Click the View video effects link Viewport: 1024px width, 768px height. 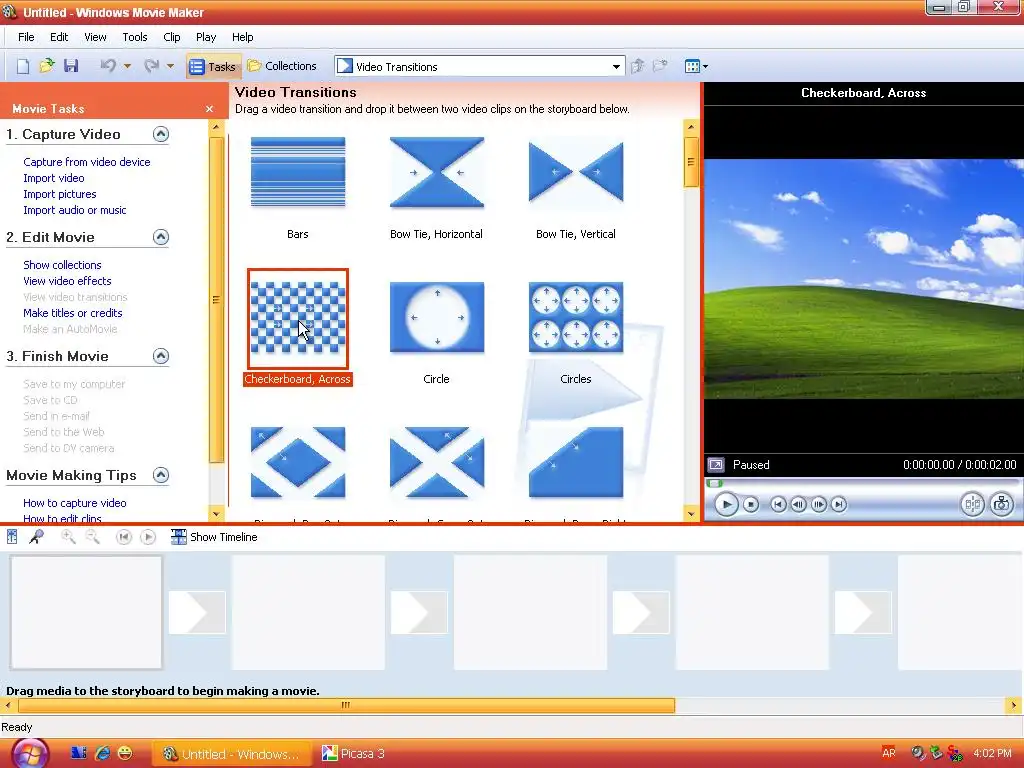point(67,281)
